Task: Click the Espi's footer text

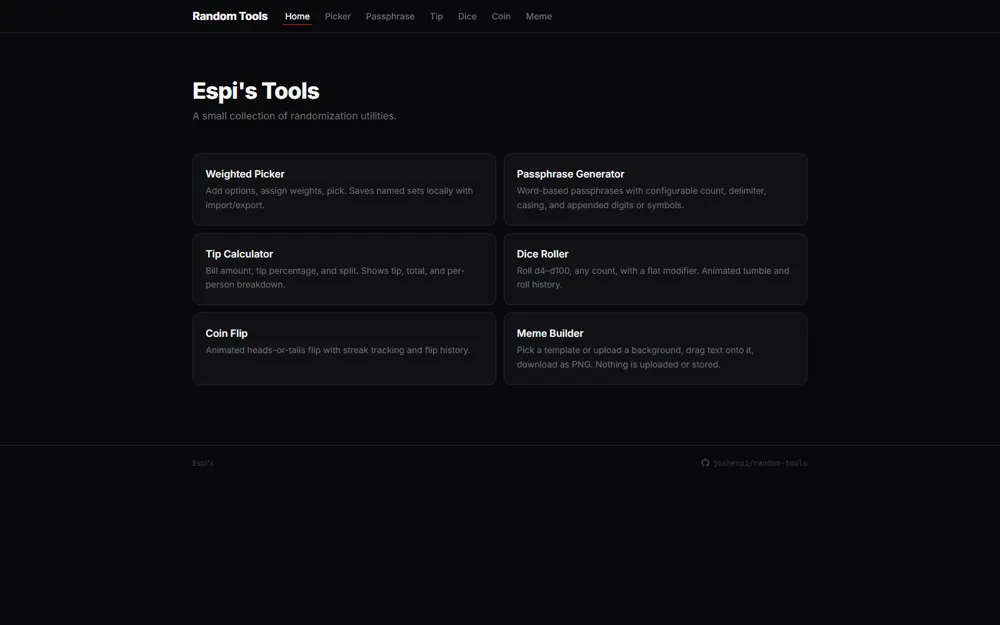Action: (203, 463)
